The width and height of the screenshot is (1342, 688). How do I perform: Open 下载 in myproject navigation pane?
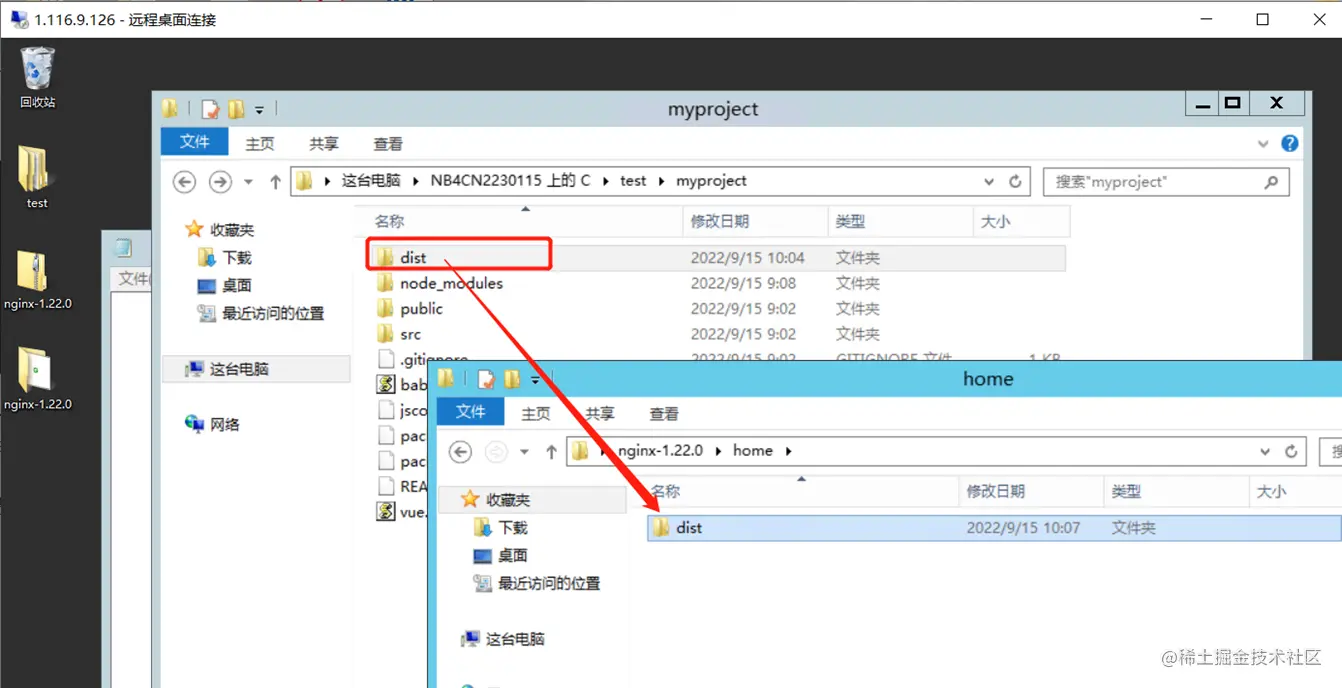coord(225,258)
